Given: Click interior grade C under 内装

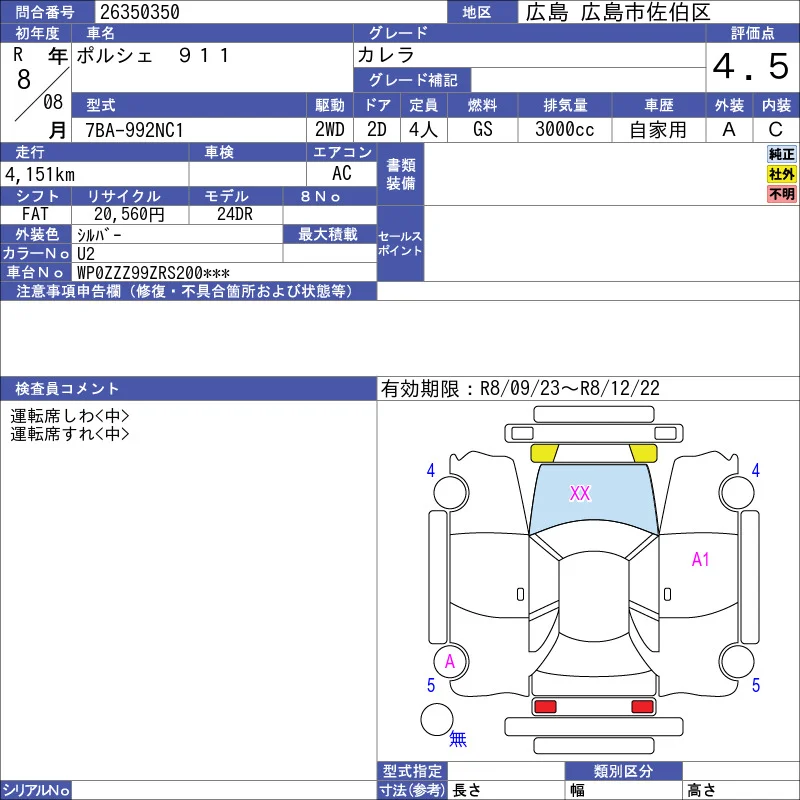Looking at the screenshot, I should click(776, 130).
